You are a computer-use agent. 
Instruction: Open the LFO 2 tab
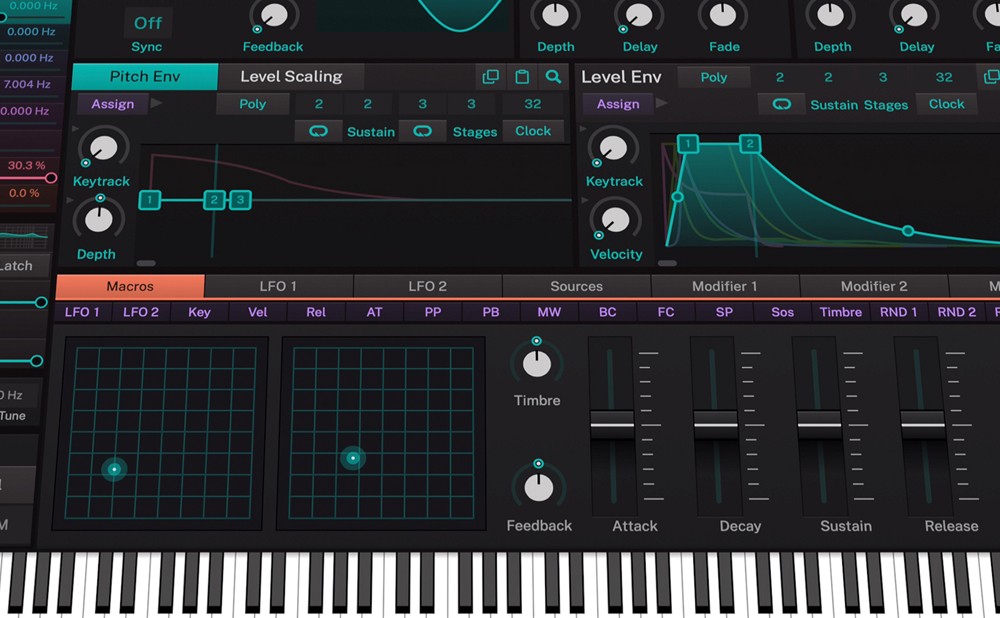tap(427, 286)
